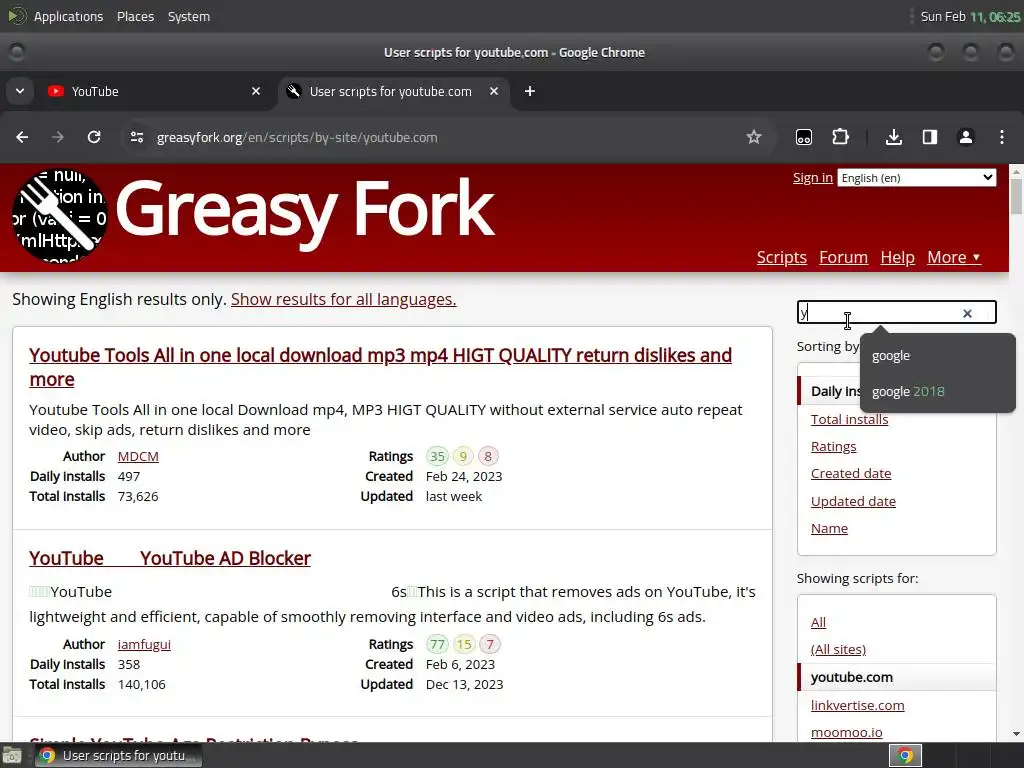Click the scrollbar down arrow

click(x=1016, y=734)
